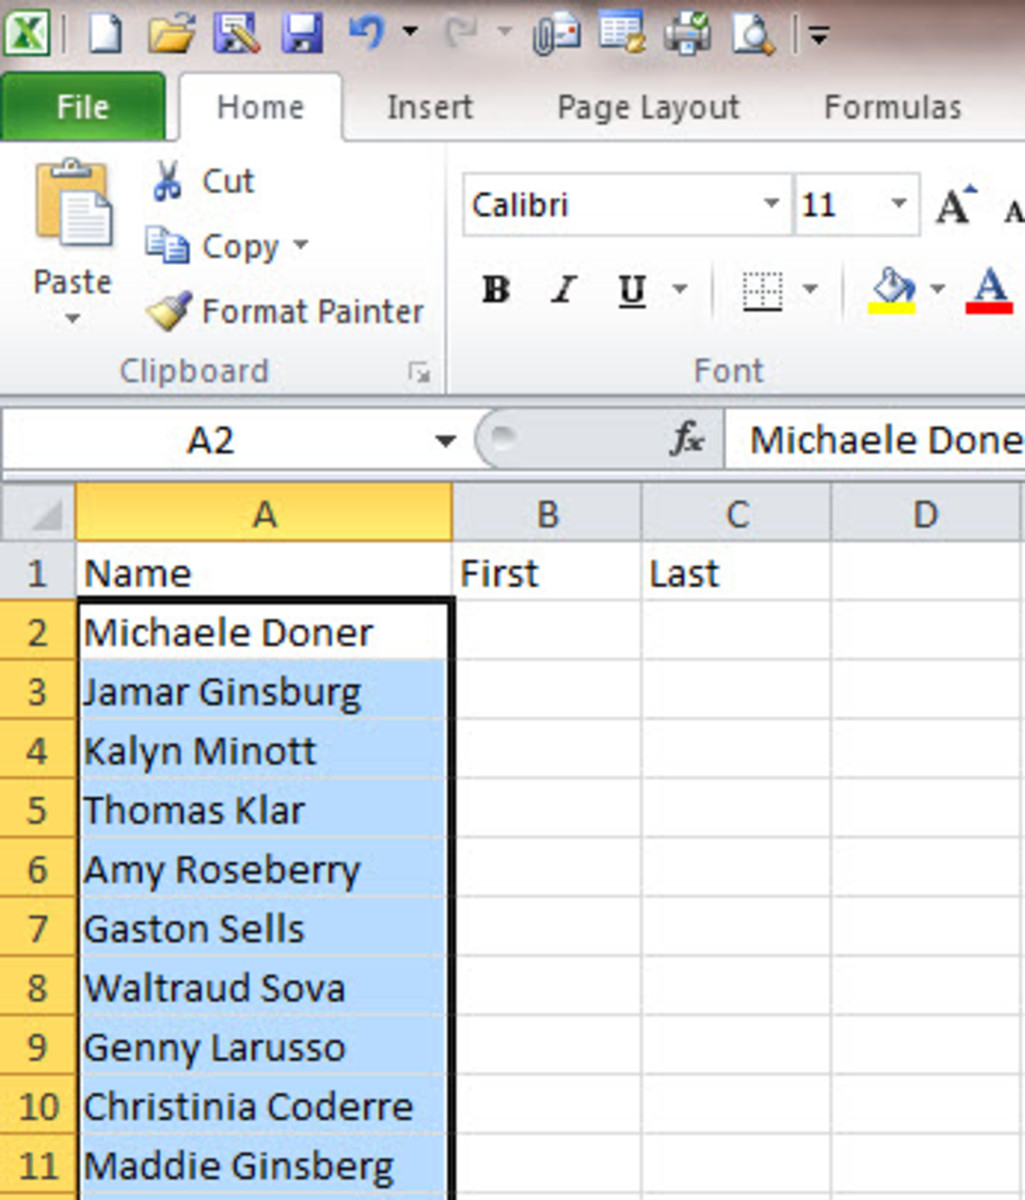
Task: Open a file with the Open folder icon
Action: 171,35
